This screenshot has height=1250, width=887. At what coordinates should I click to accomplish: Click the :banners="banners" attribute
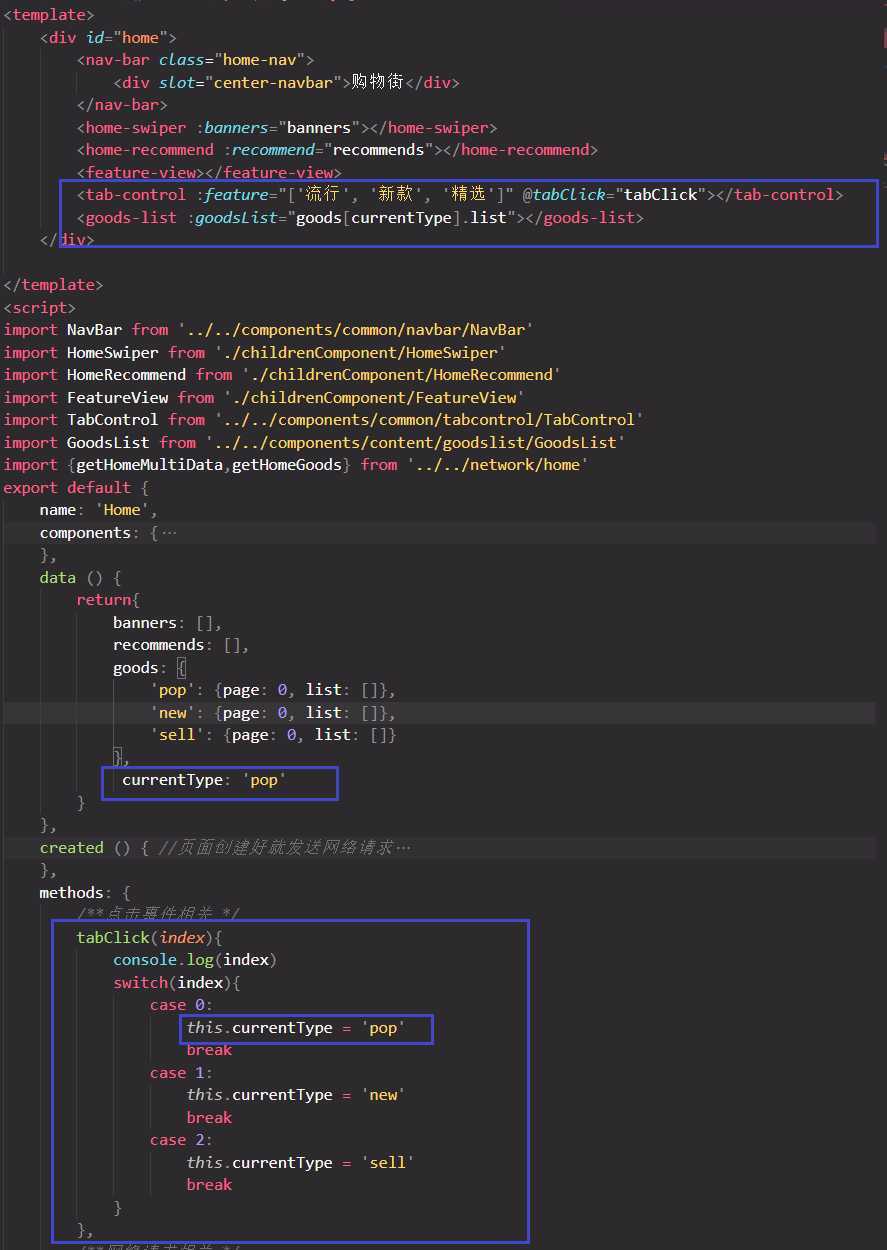point(278,128)
